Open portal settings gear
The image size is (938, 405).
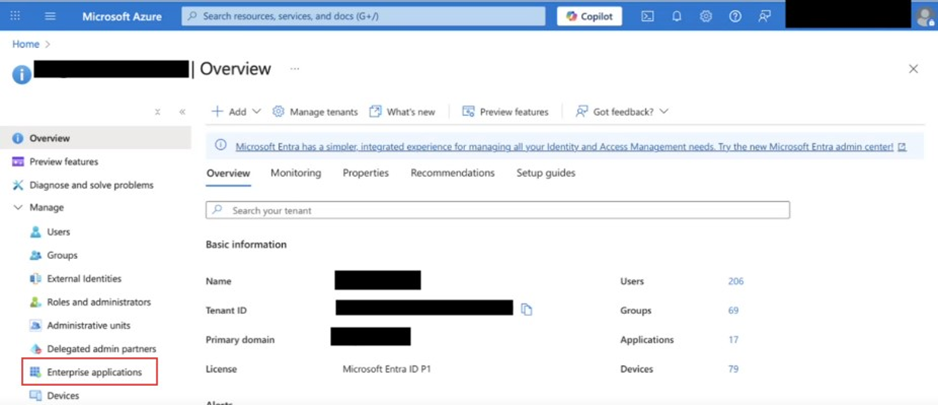click(706, 16)
